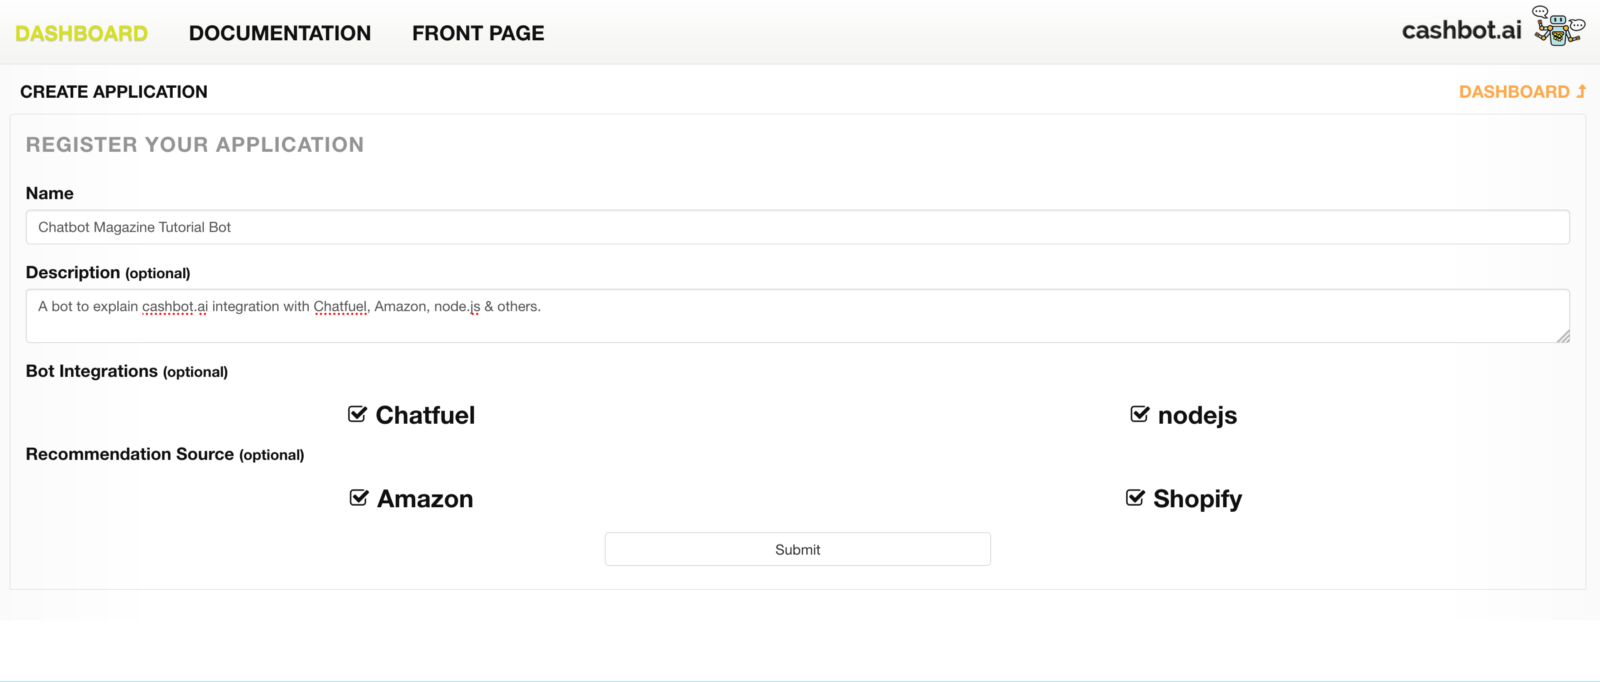Click the Description textarea resize handle
Image resolution: width=1600 pixels, height=682 pixels.
tap(1563, 336)
